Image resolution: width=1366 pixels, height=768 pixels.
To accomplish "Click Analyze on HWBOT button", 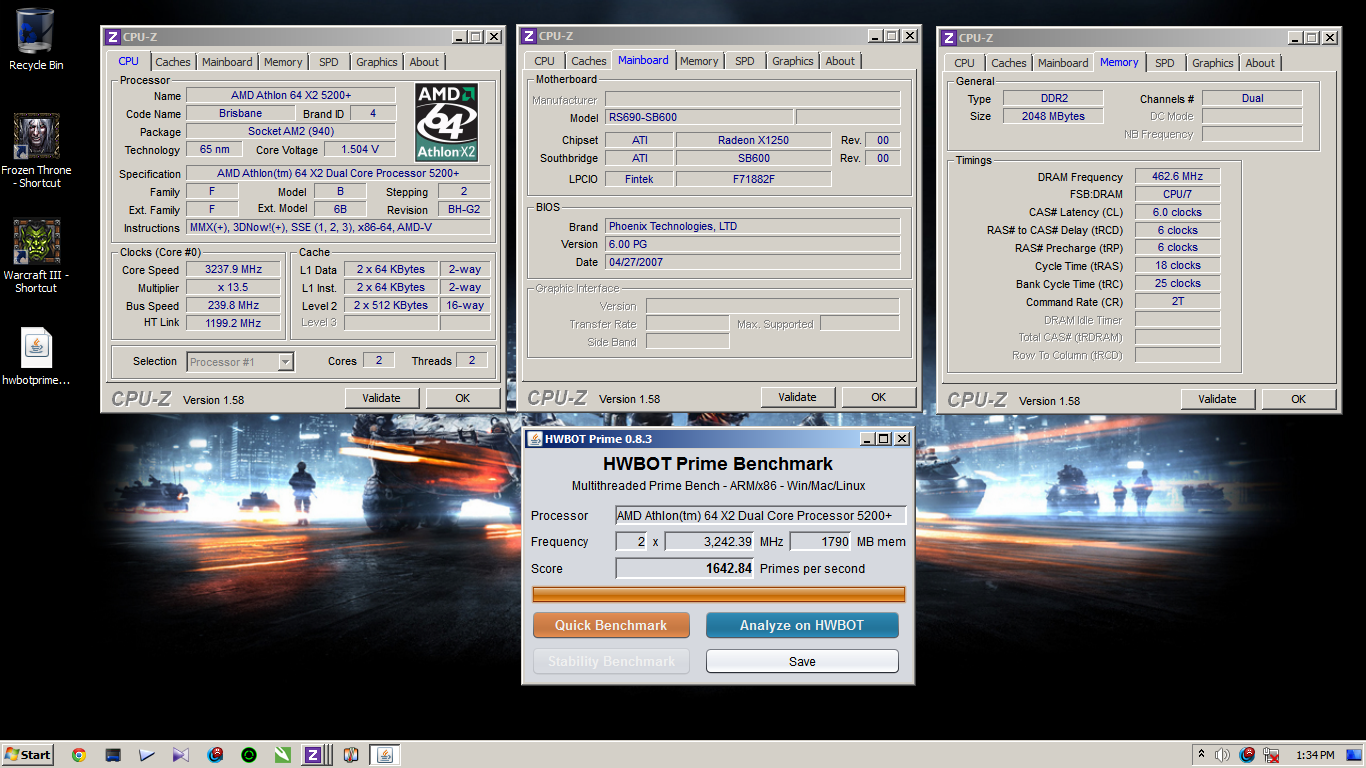I will click(802, 625).
